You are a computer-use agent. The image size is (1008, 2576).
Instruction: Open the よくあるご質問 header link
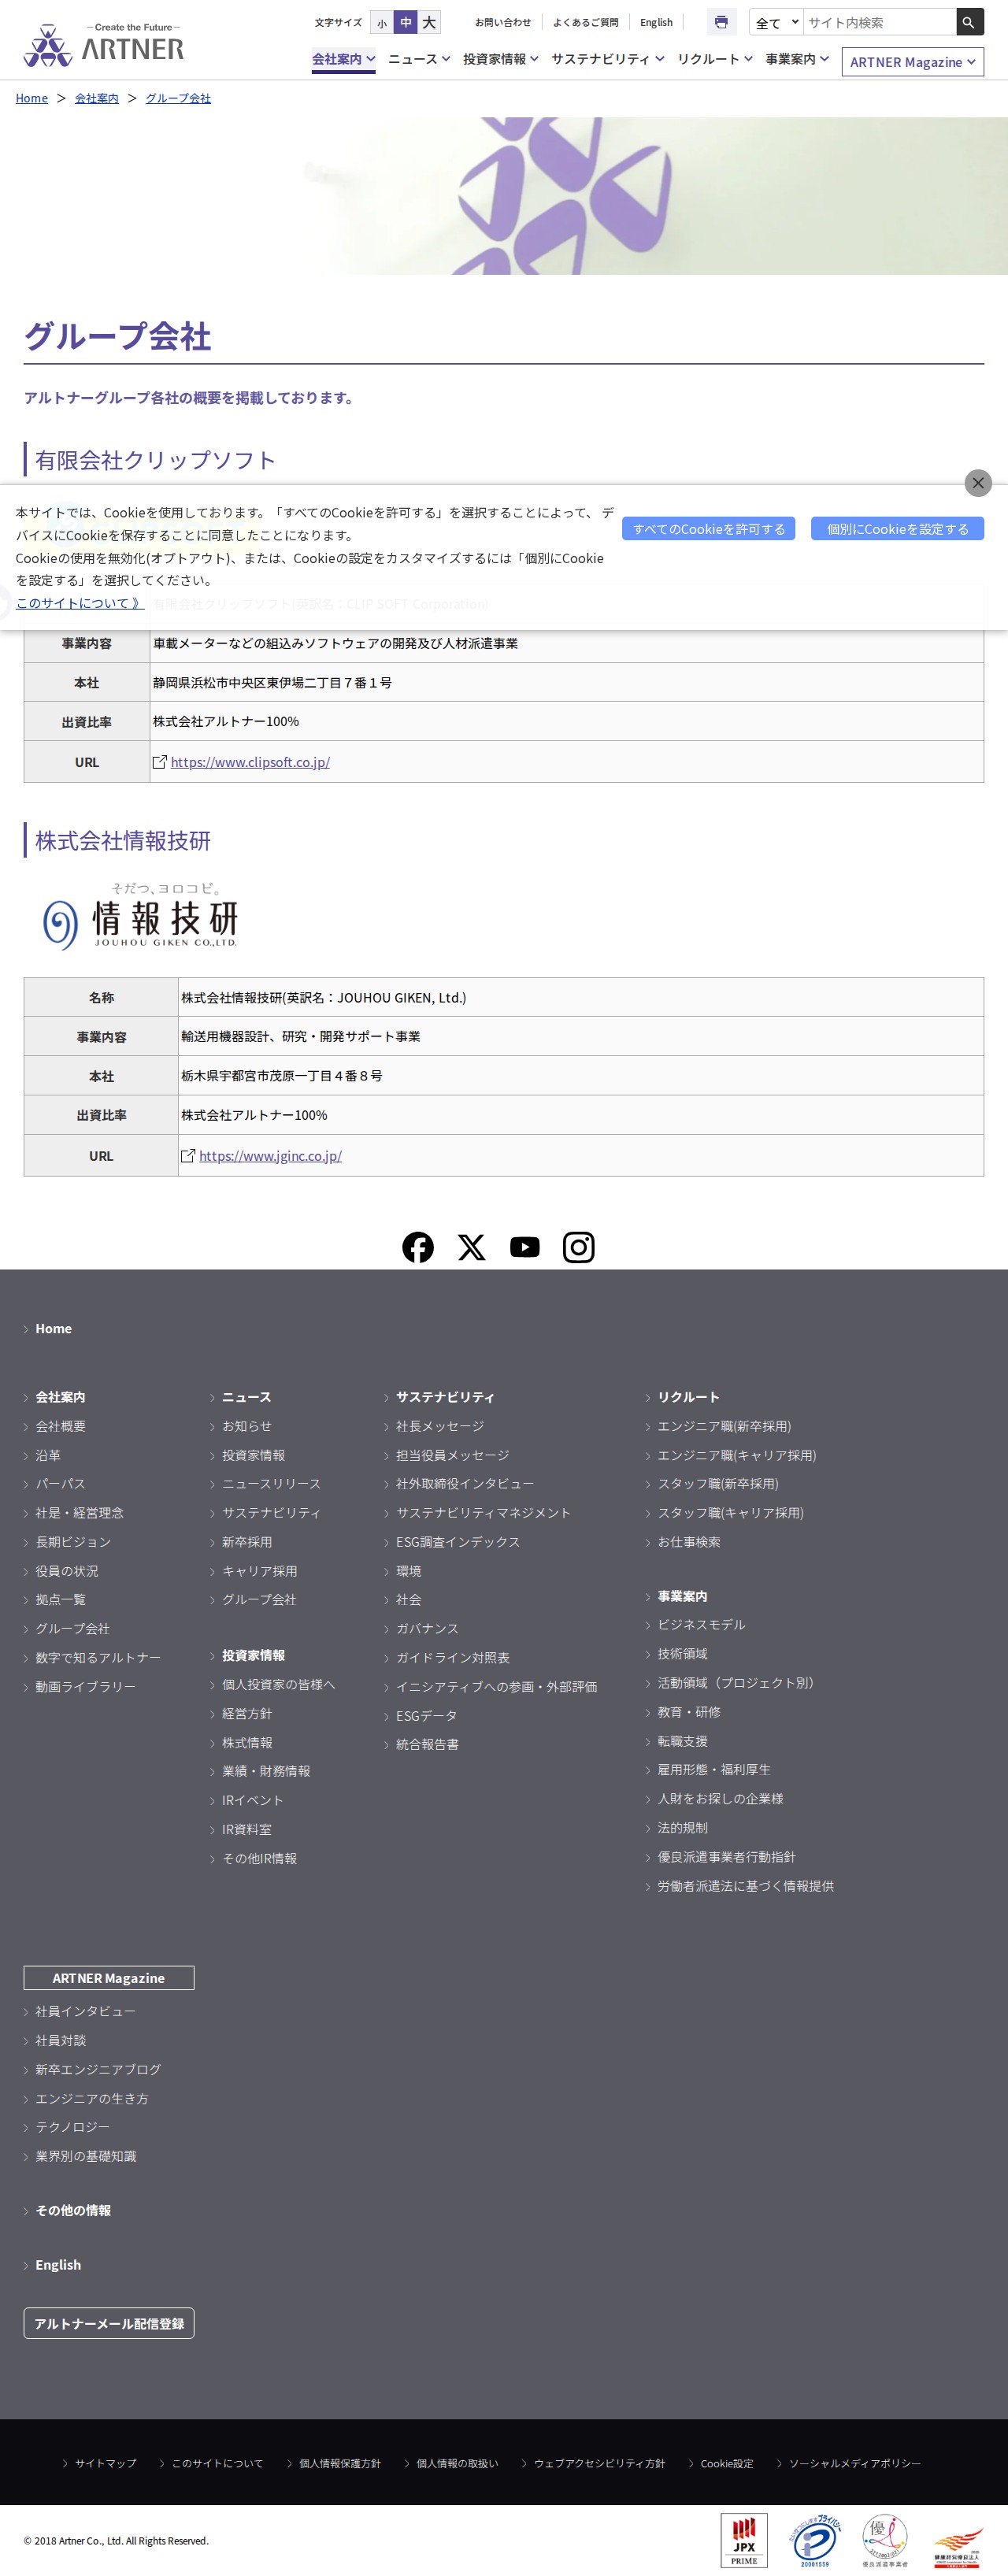586,22
